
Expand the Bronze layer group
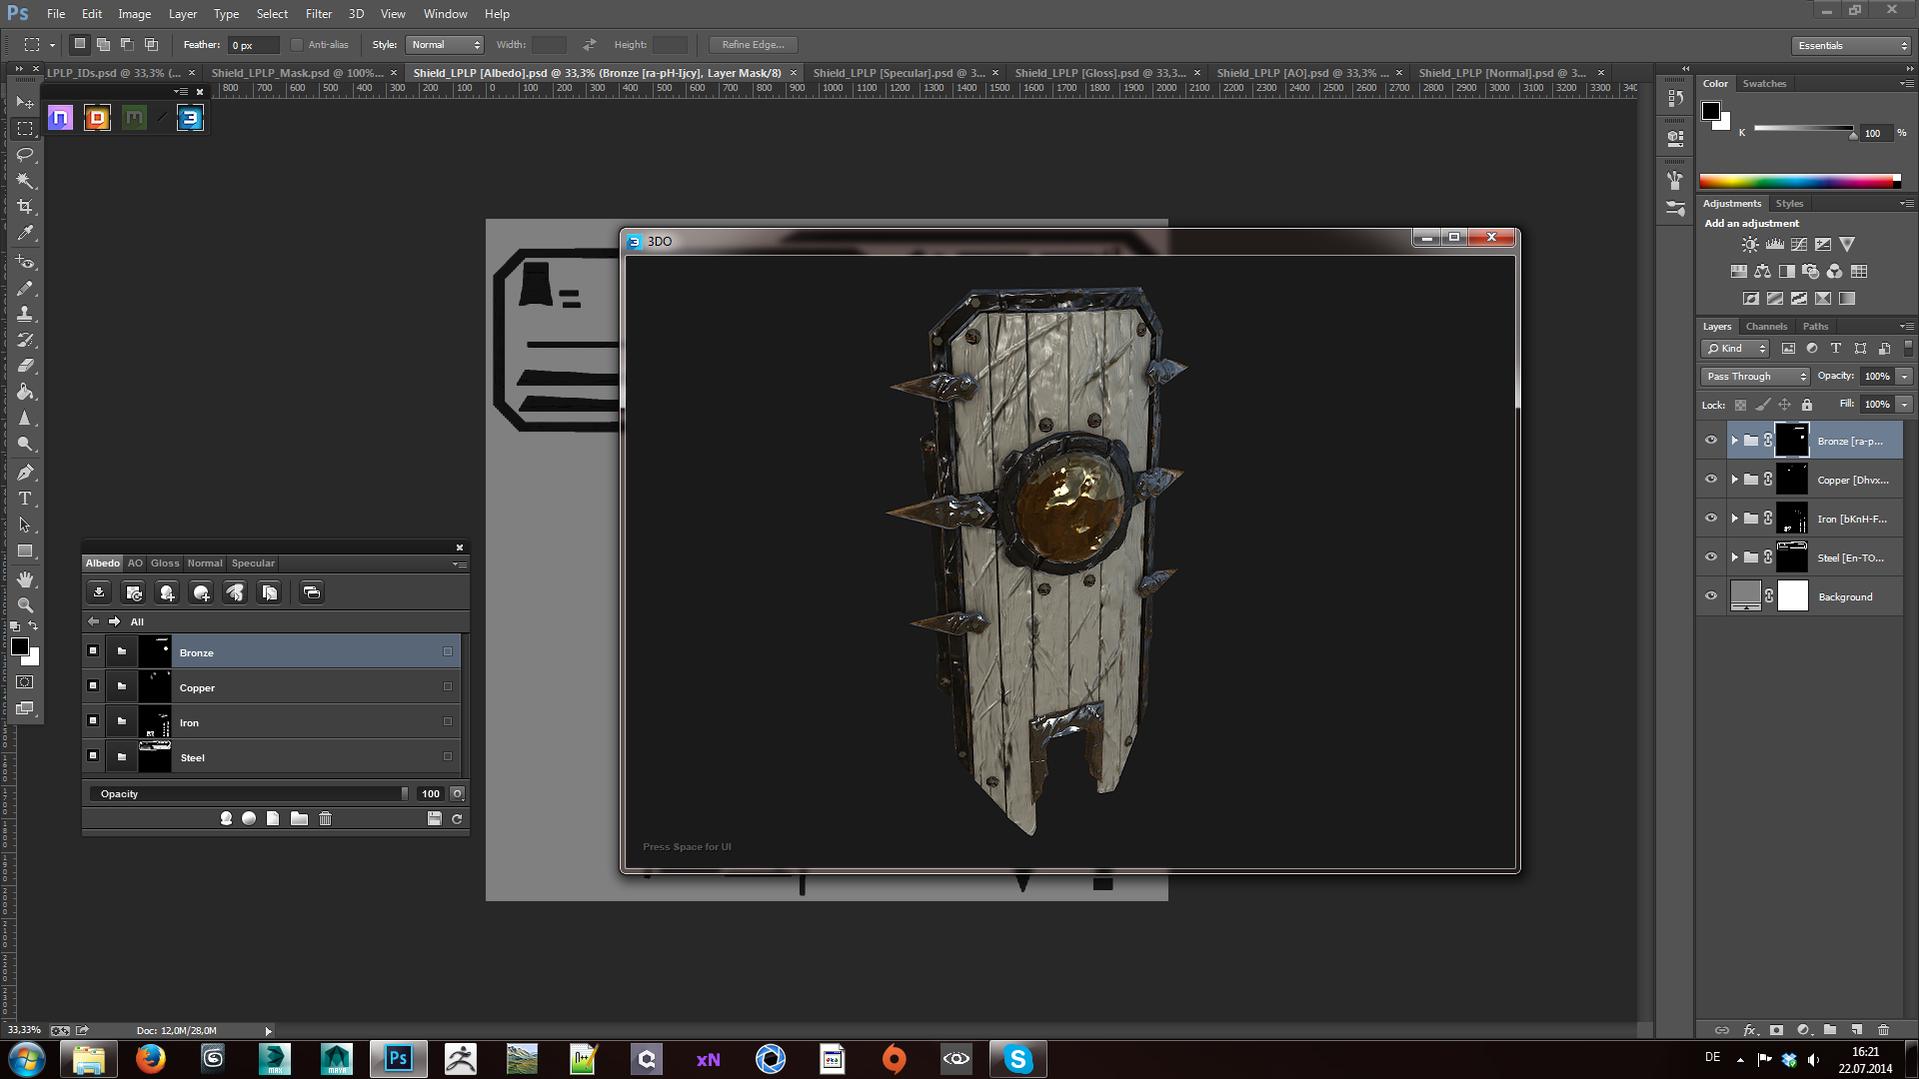click(x=1735, y=440)
